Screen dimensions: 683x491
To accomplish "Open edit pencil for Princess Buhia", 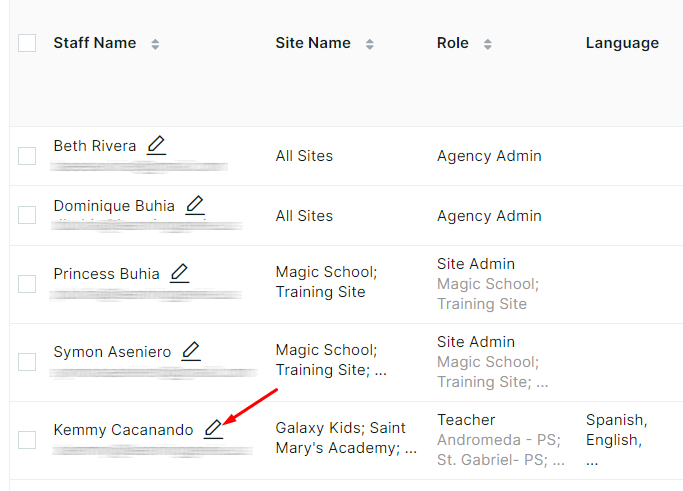I will tap(179, 273).
